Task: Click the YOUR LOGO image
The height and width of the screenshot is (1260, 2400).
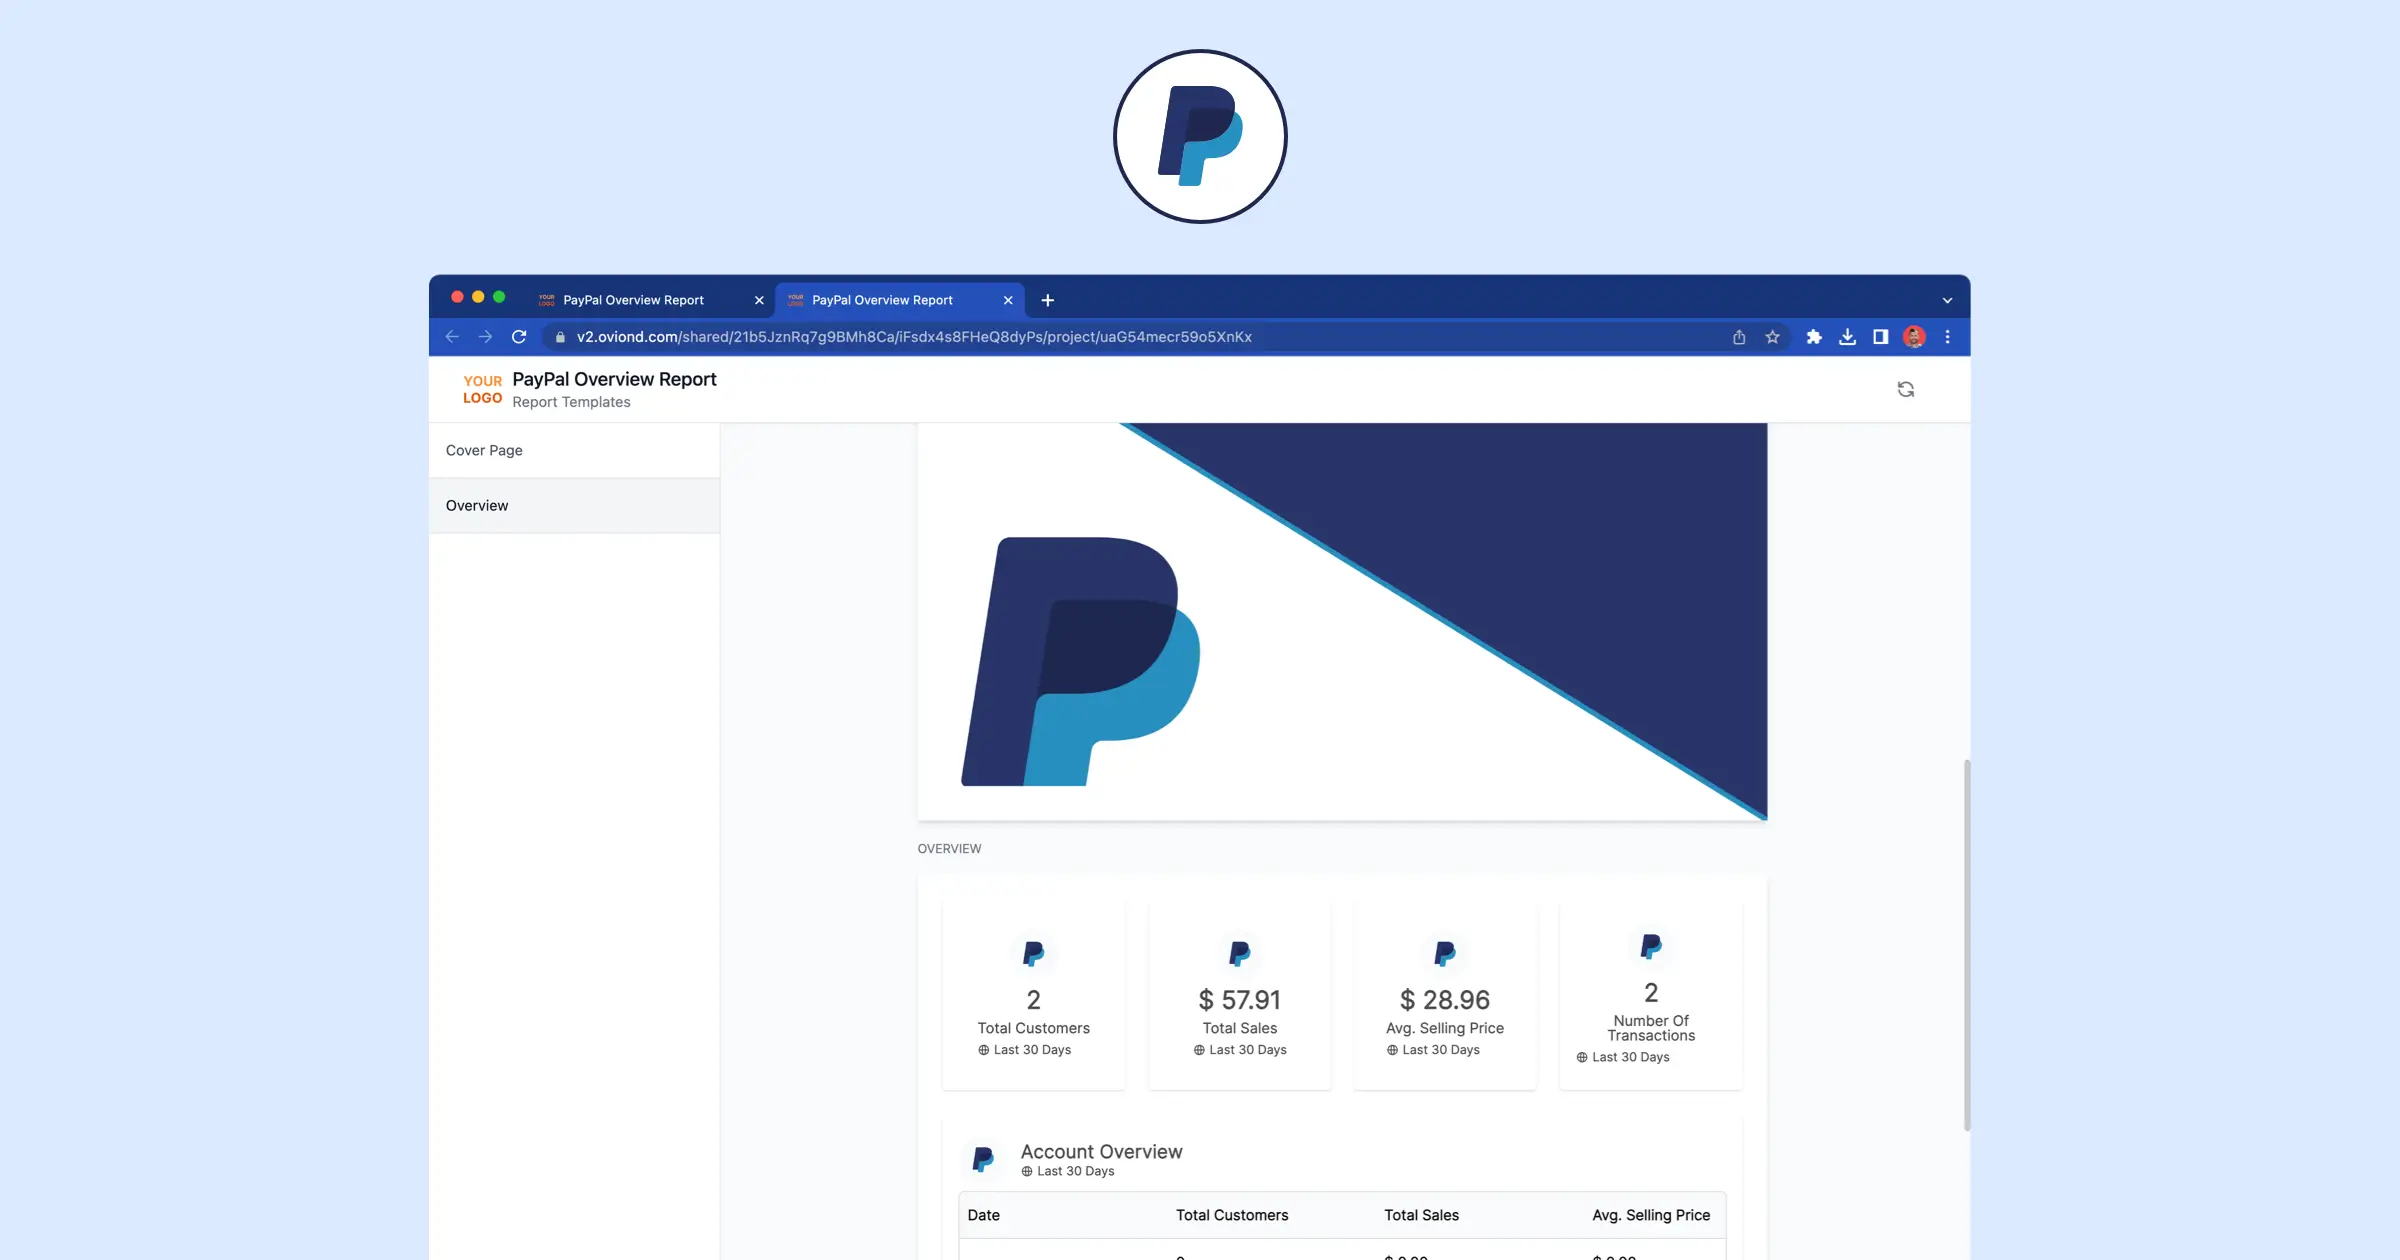Action: click(482, 389)
